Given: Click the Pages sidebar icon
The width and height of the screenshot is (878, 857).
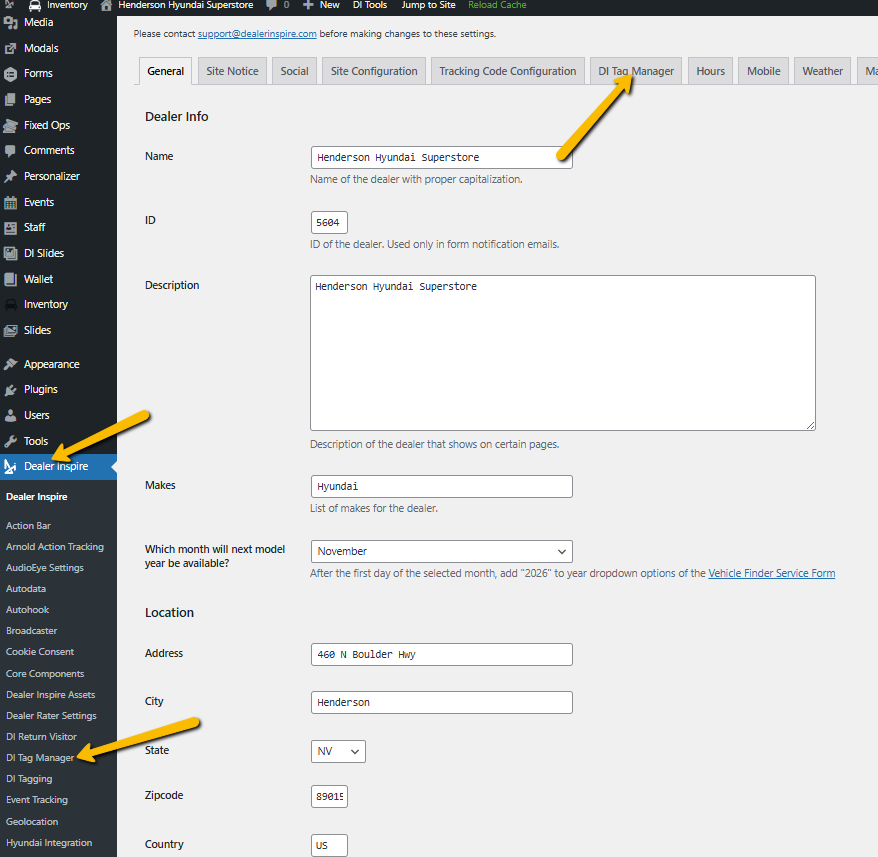Looking at the screenshot, I should [x=11, y=99].
